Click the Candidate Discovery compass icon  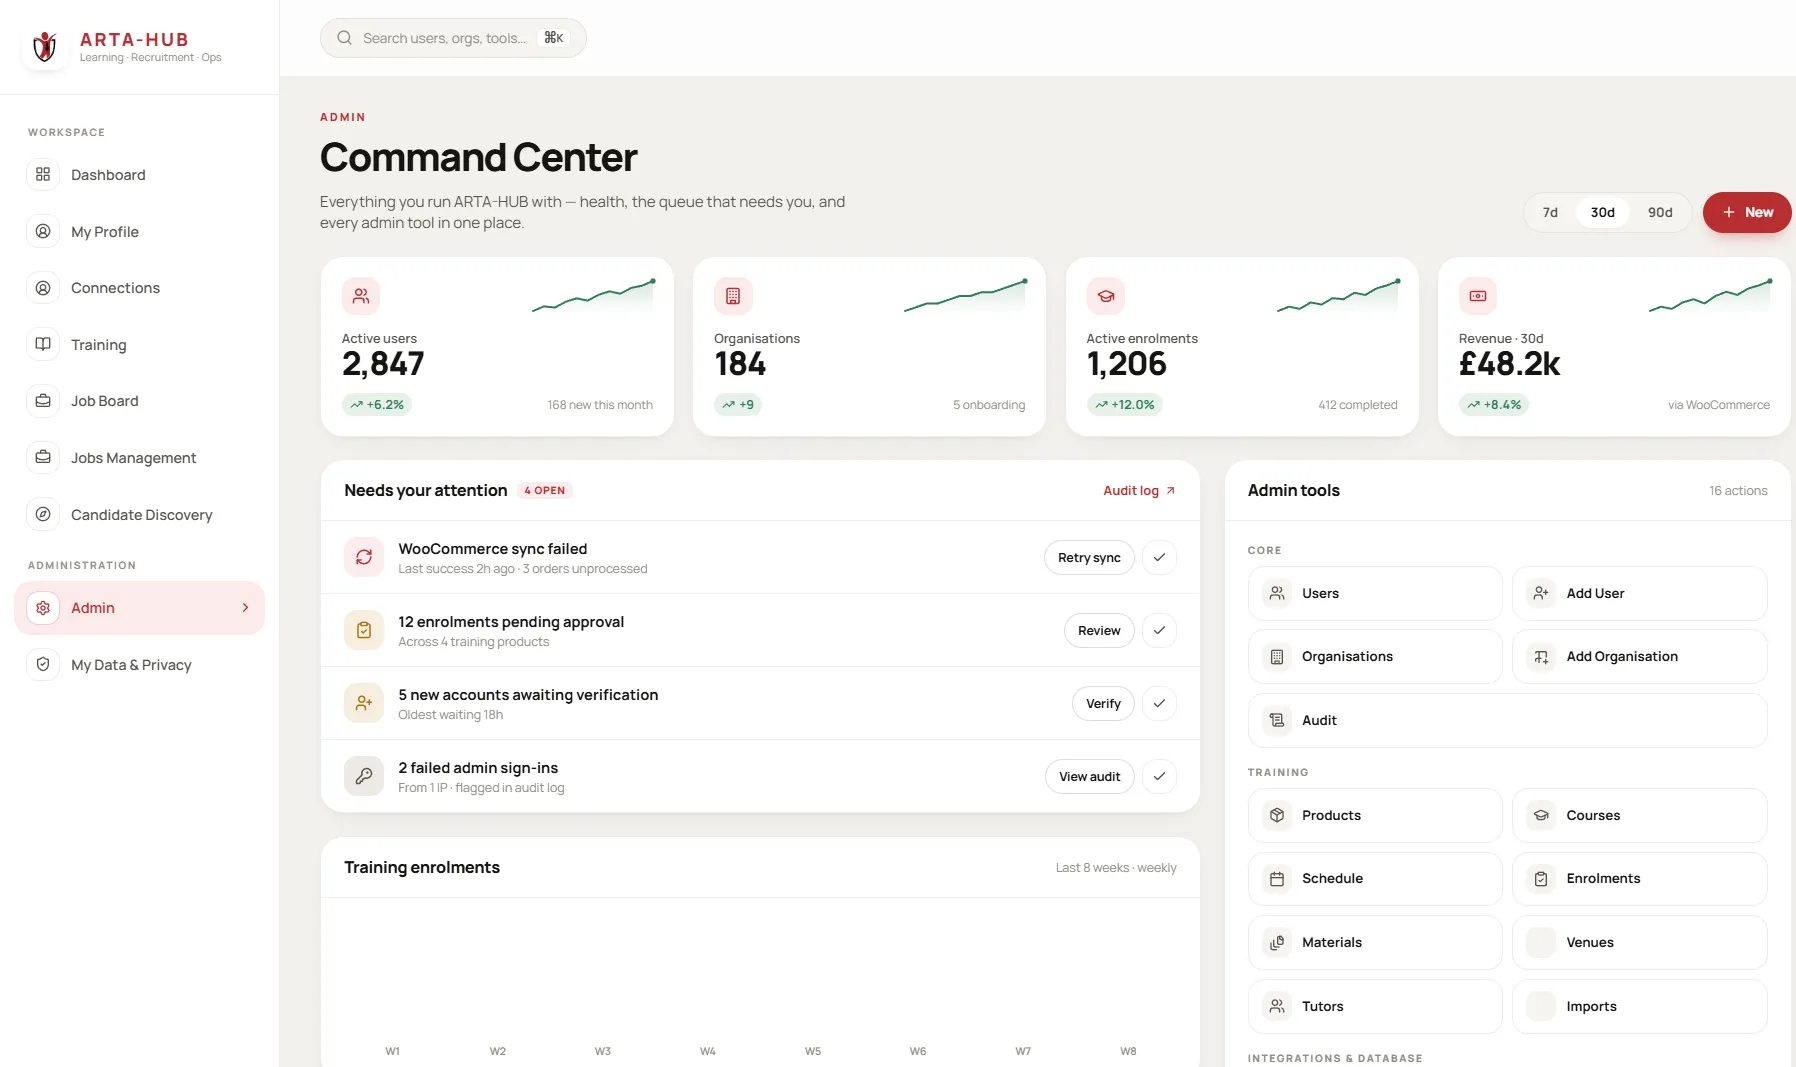pos(43,514)
